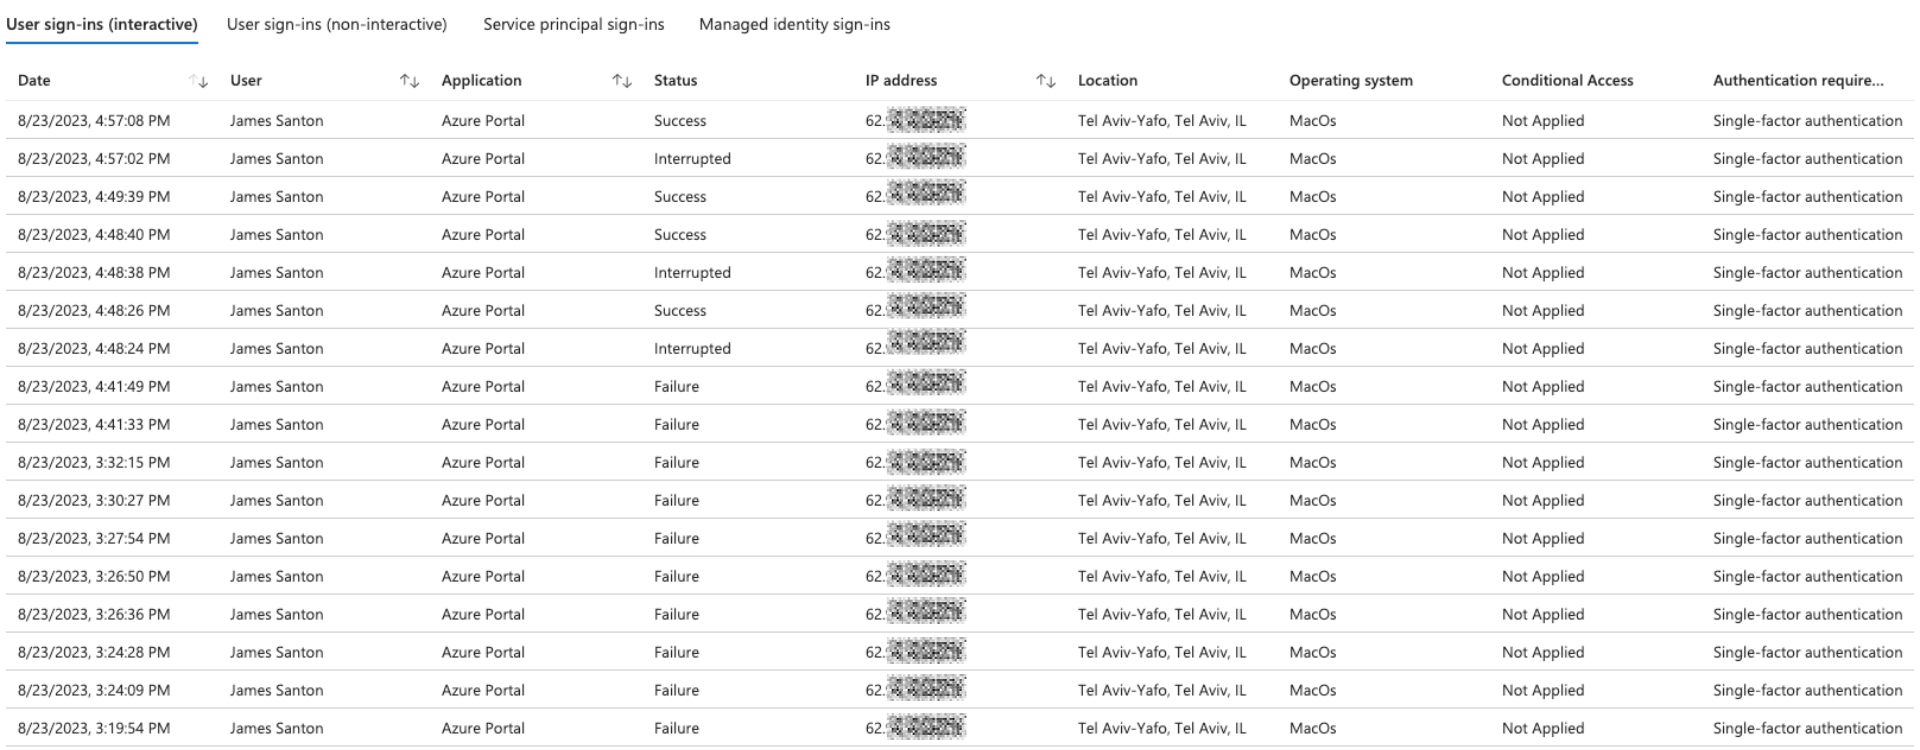
Task: Open the 4:48:26 PM sign-in entry
Action: pyautogui.click(x=960, y=310)
